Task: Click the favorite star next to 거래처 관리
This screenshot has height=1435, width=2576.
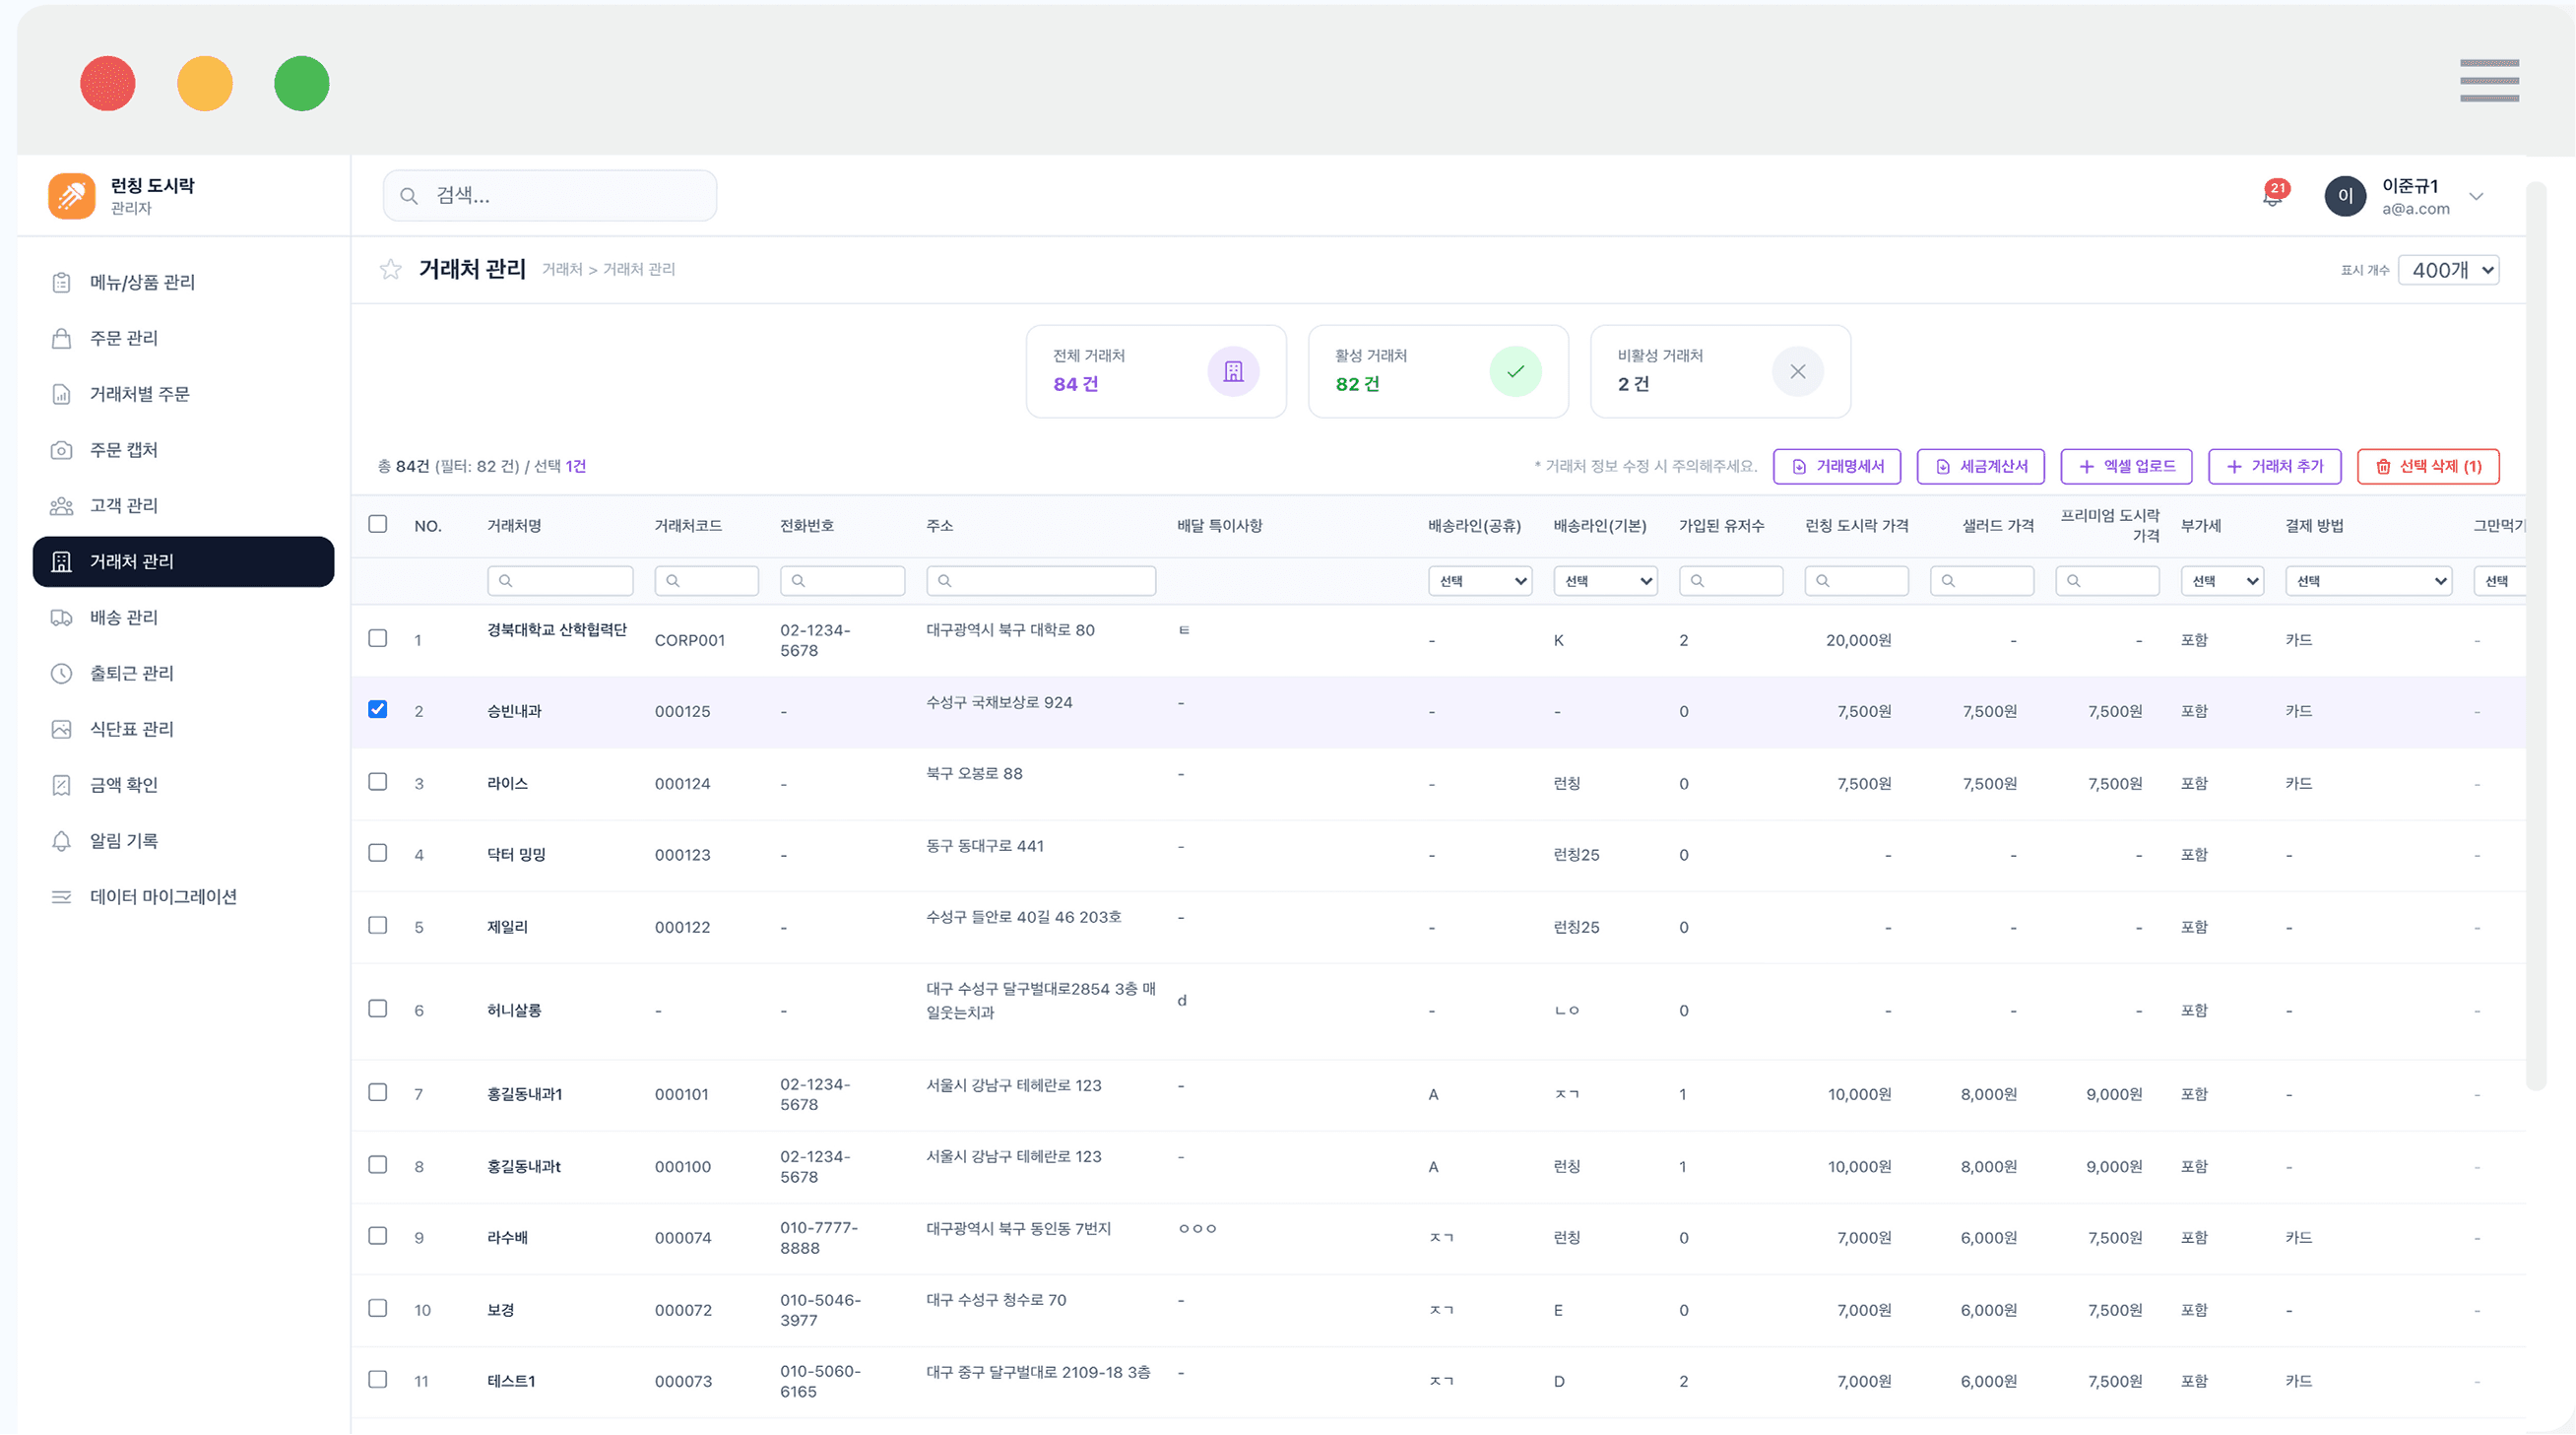Action: pos(390,269)
